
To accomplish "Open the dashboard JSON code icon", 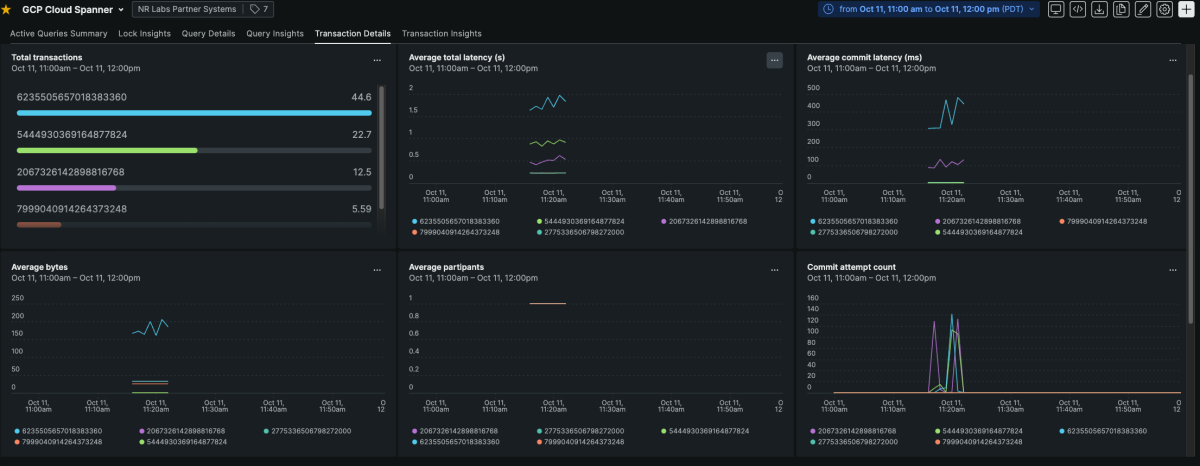I will (x=1077, y=9).
